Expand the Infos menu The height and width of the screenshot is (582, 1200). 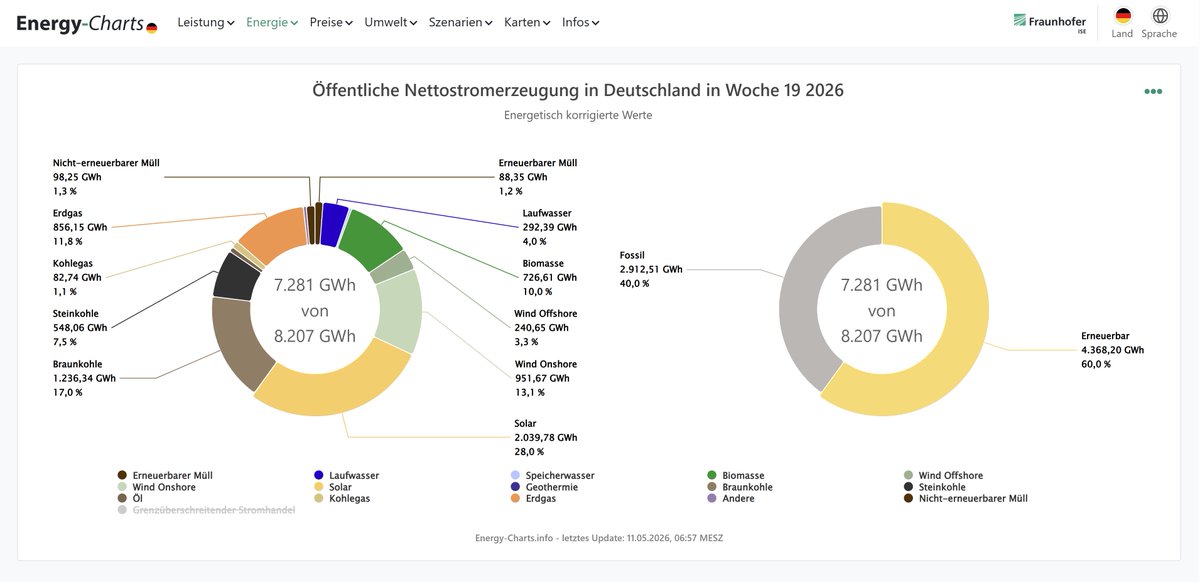[x=581, y=22]
